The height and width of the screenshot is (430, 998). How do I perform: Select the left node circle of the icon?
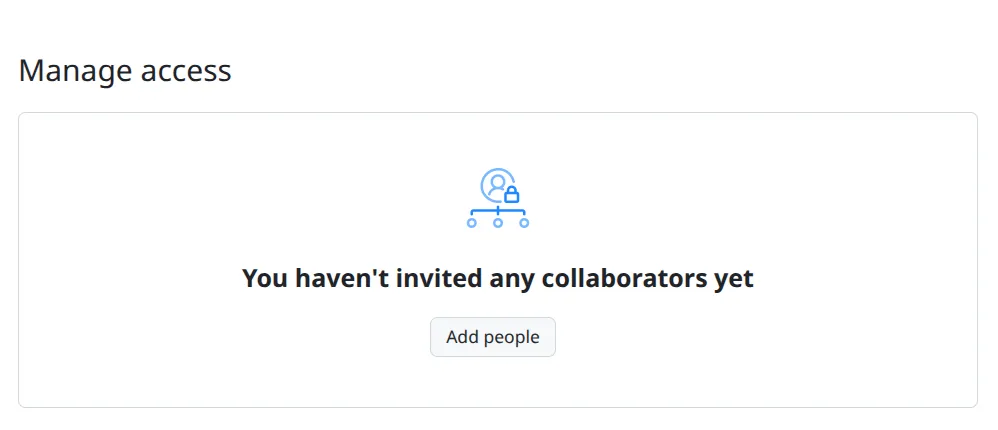click(472, 223)
